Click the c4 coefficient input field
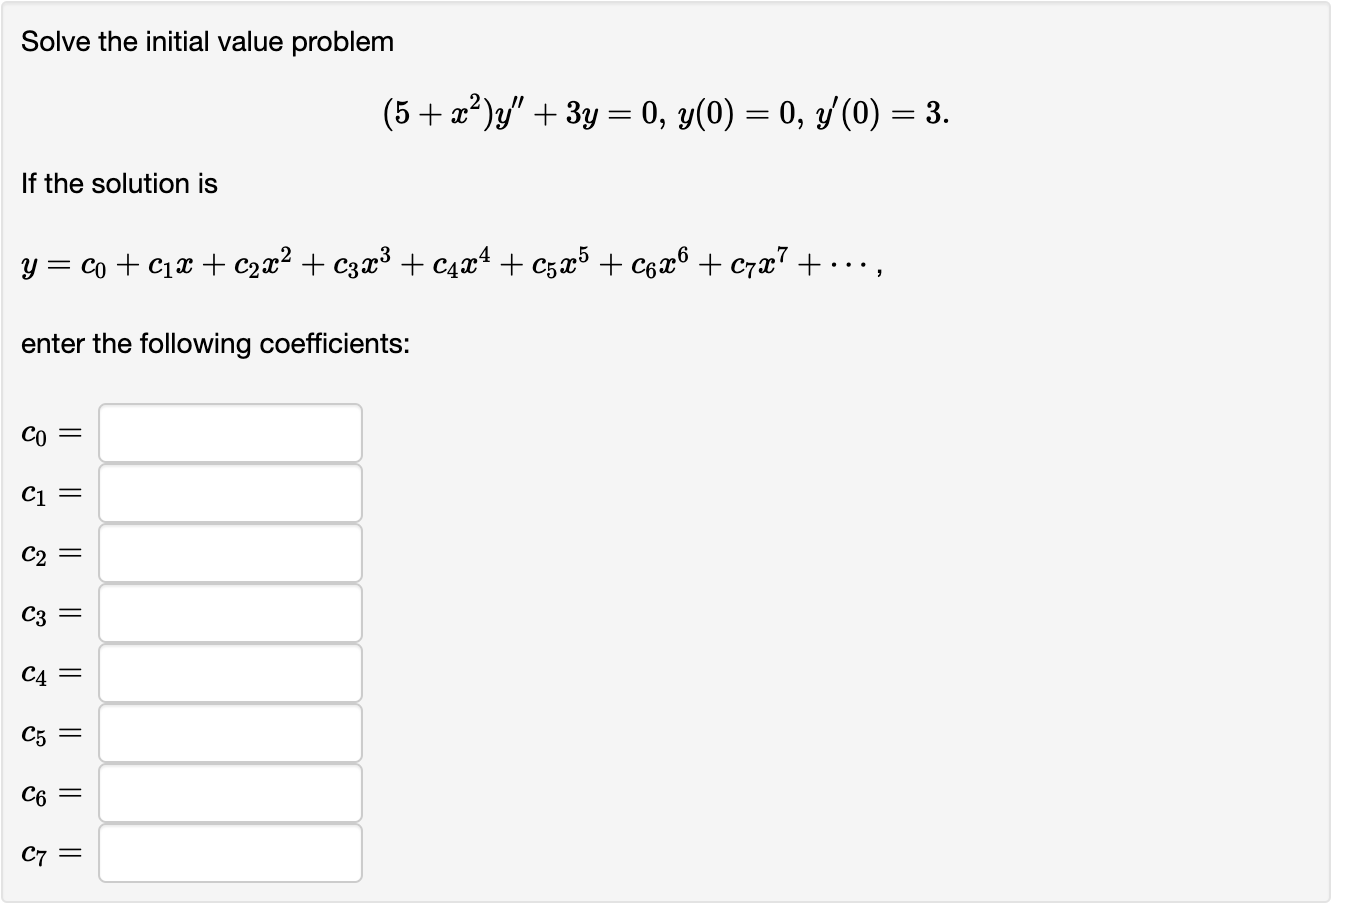The image size is (1348, 924). (x=229, y=673)
